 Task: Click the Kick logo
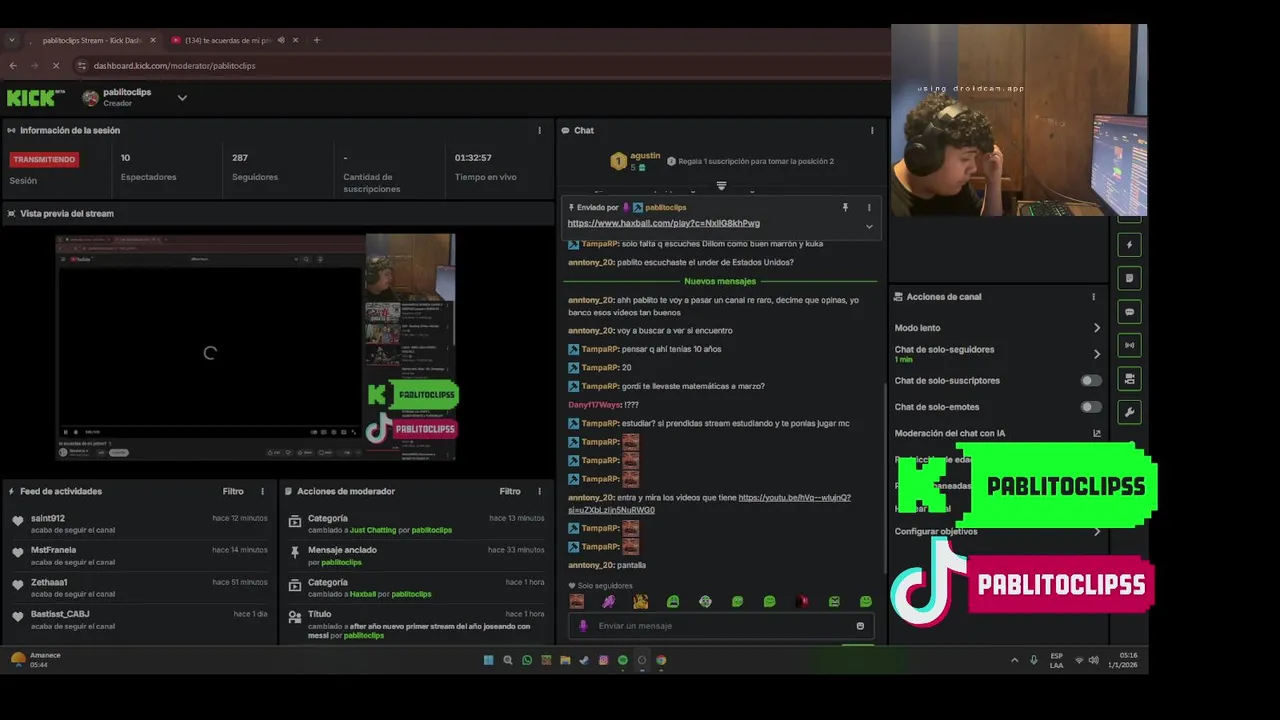click(x=36, y=97)
